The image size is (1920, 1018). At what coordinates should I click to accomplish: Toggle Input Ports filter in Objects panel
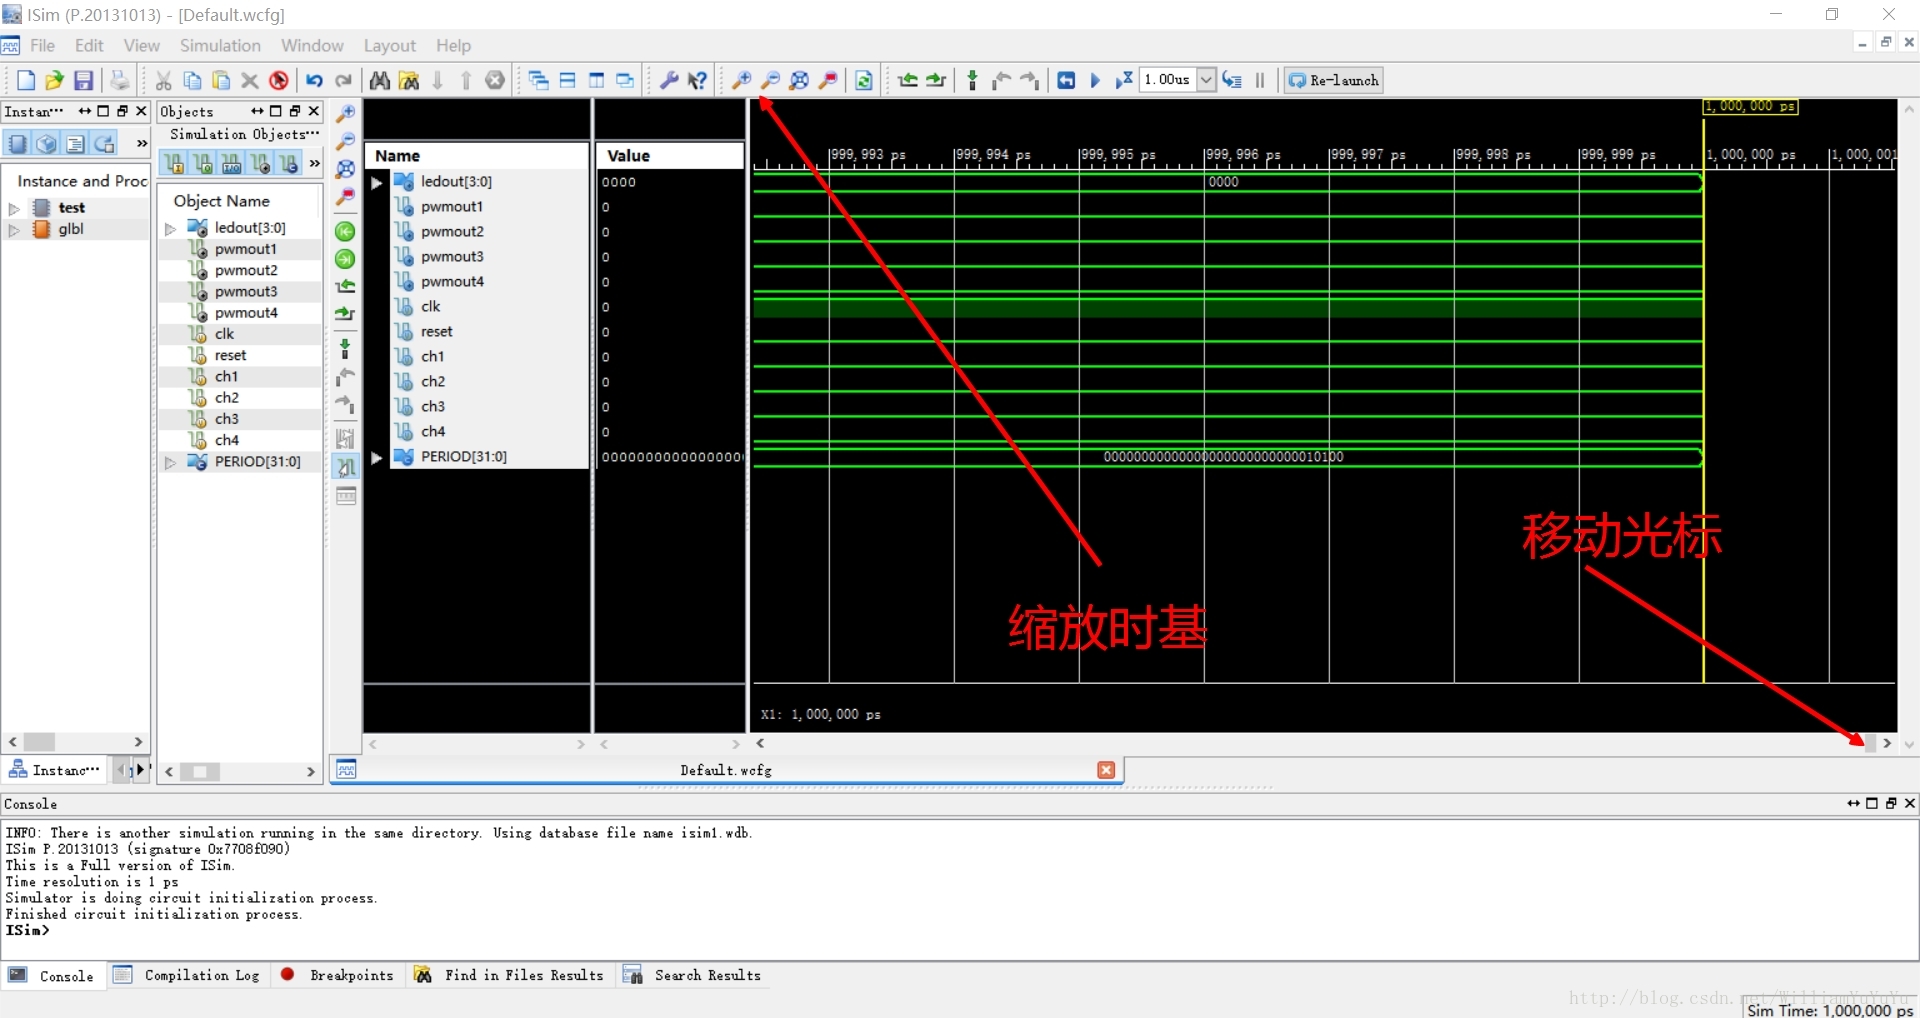[174, 163]
